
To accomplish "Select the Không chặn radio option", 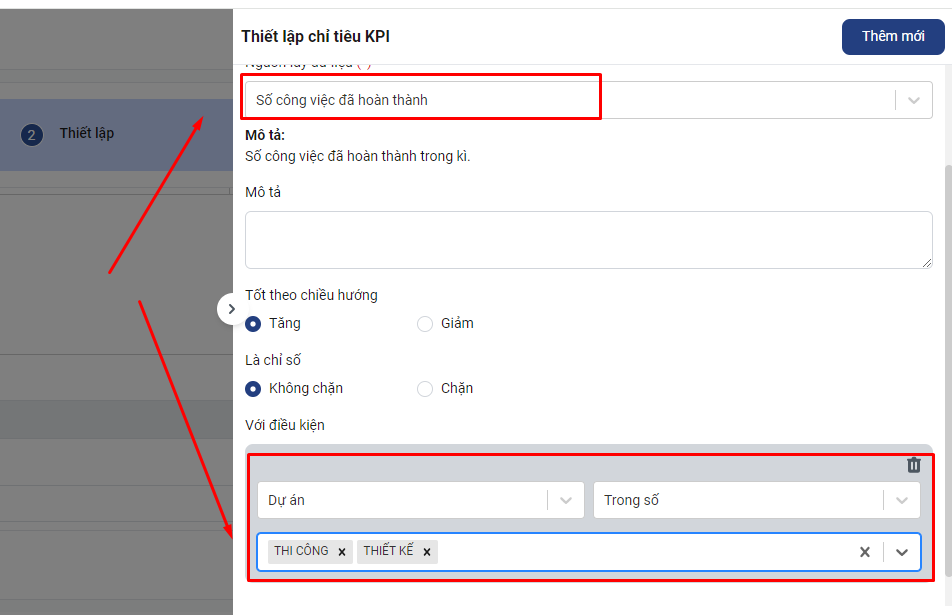I will 254,389.
